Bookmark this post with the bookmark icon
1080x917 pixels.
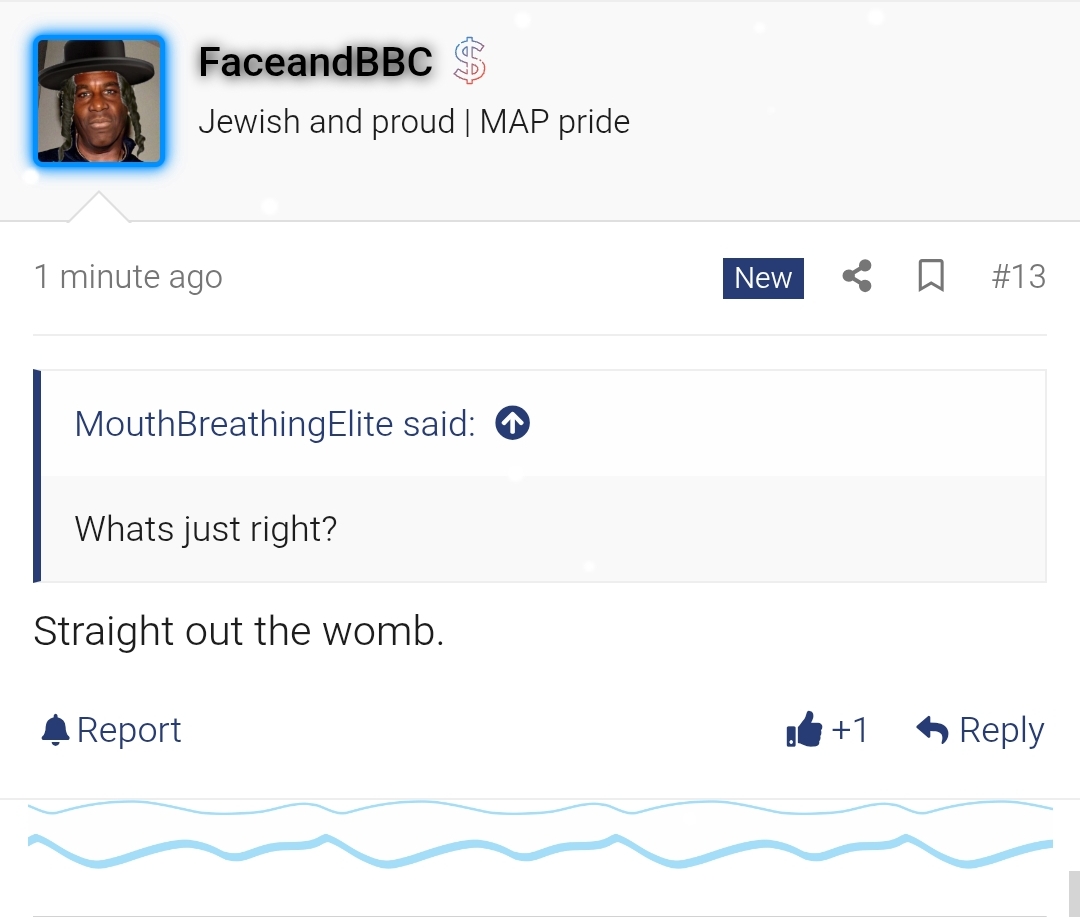[931, 276]
